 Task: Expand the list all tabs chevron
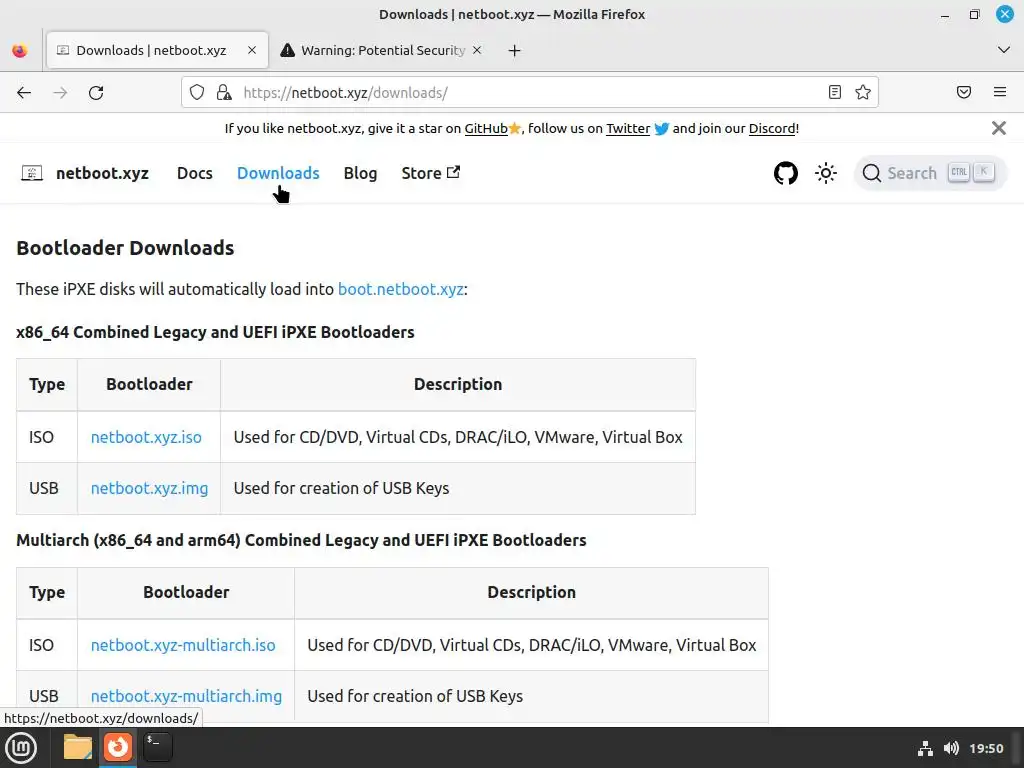pyautogui.click(x=1004, y=50)
